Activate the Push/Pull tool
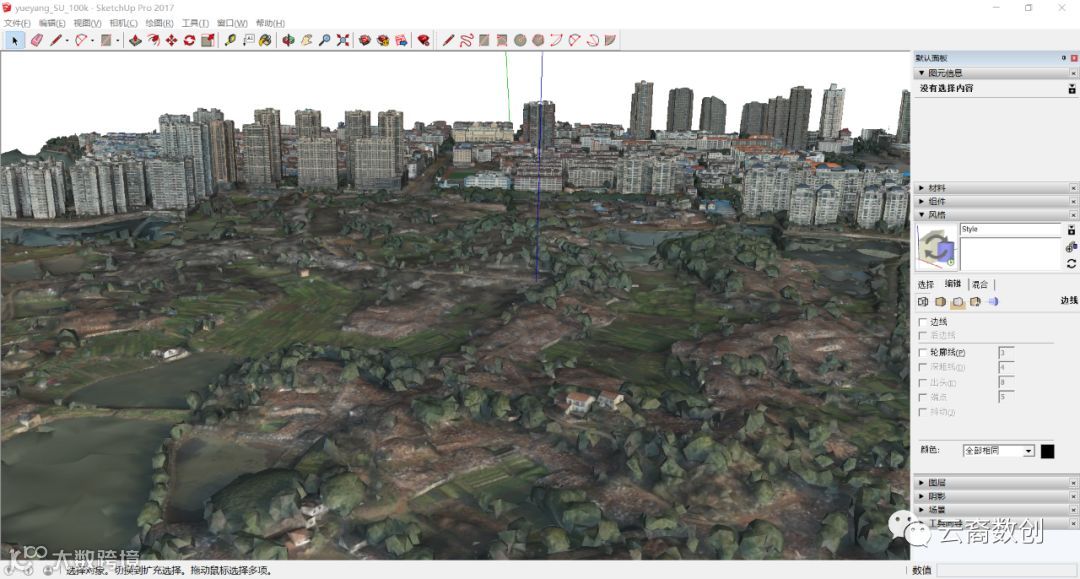 coord(135,40)
